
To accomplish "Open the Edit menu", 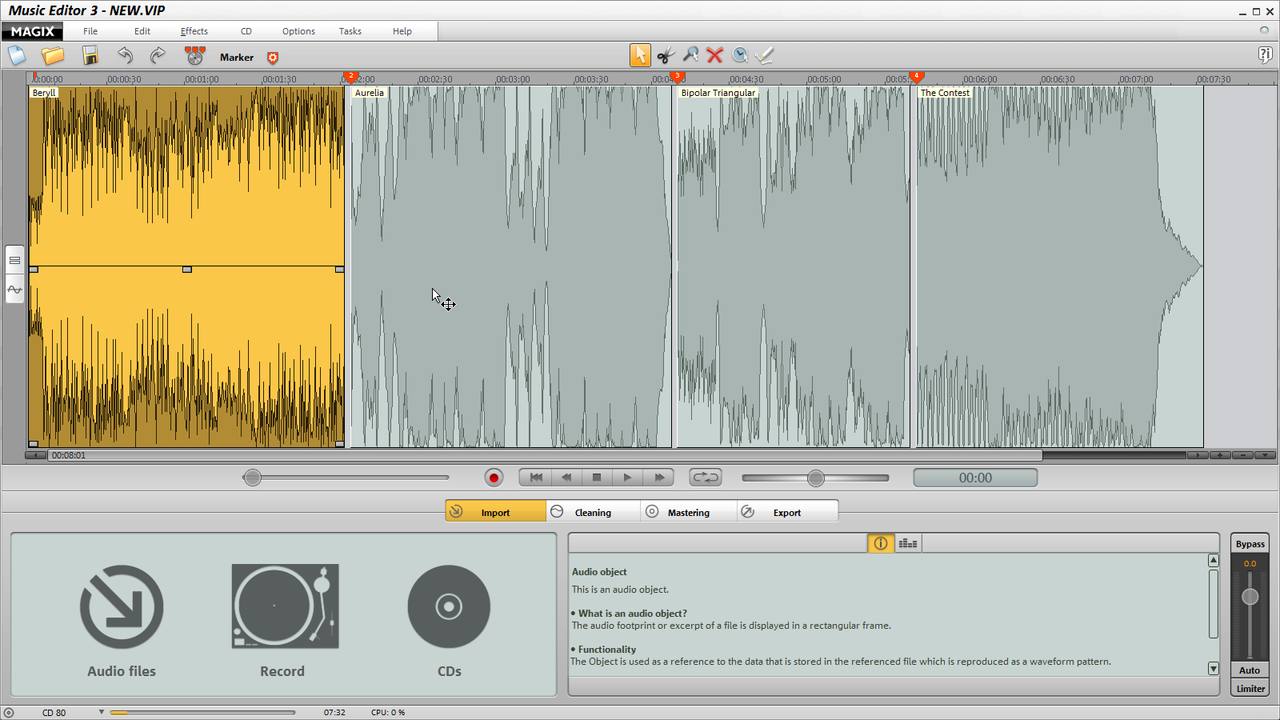I will tap(142, 31).
